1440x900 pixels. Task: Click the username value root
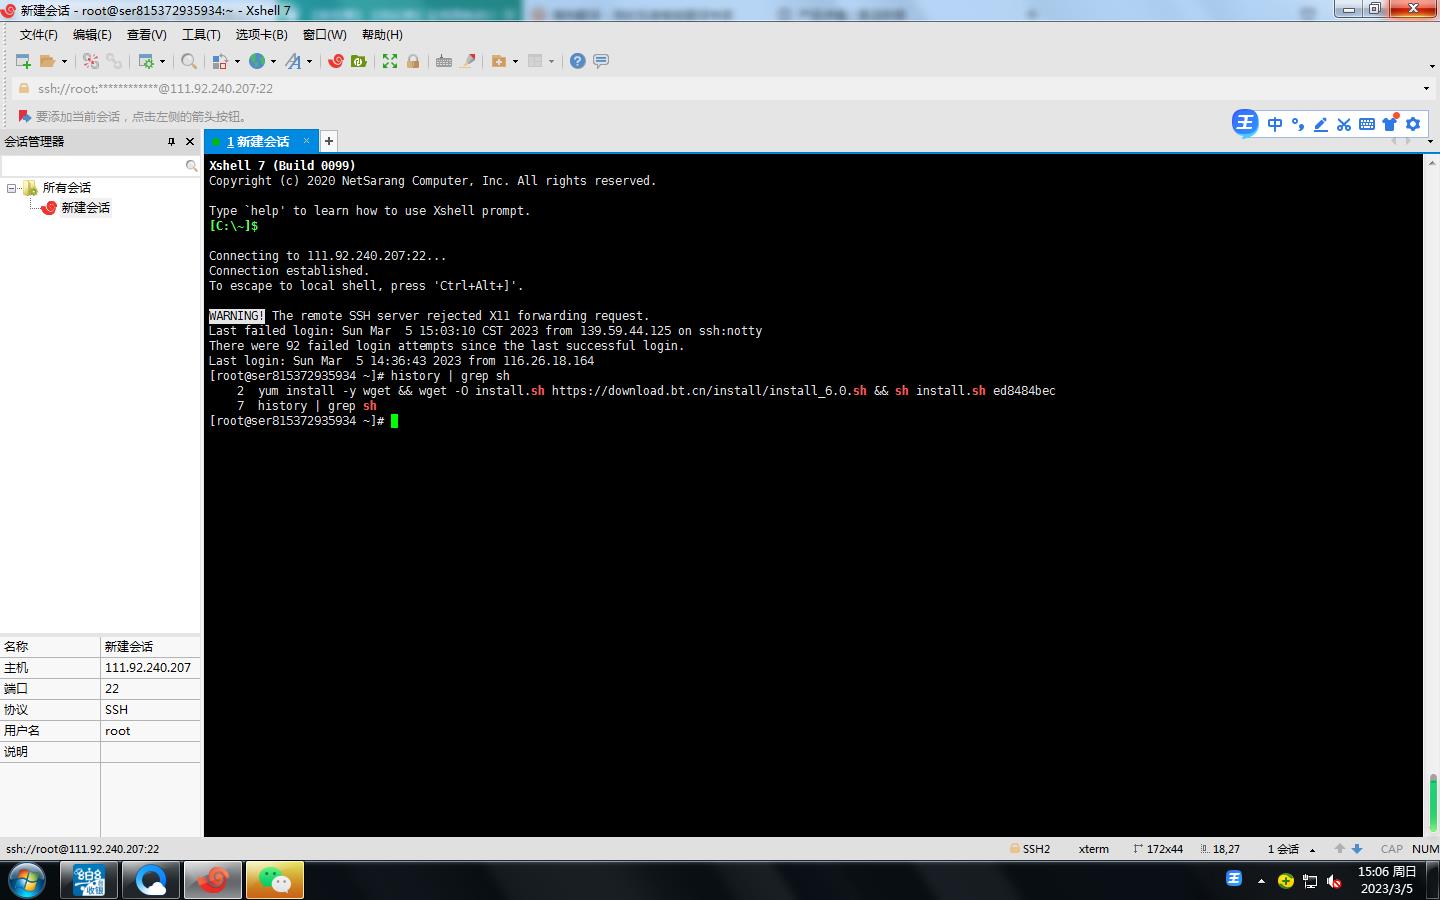pos(118,730)
